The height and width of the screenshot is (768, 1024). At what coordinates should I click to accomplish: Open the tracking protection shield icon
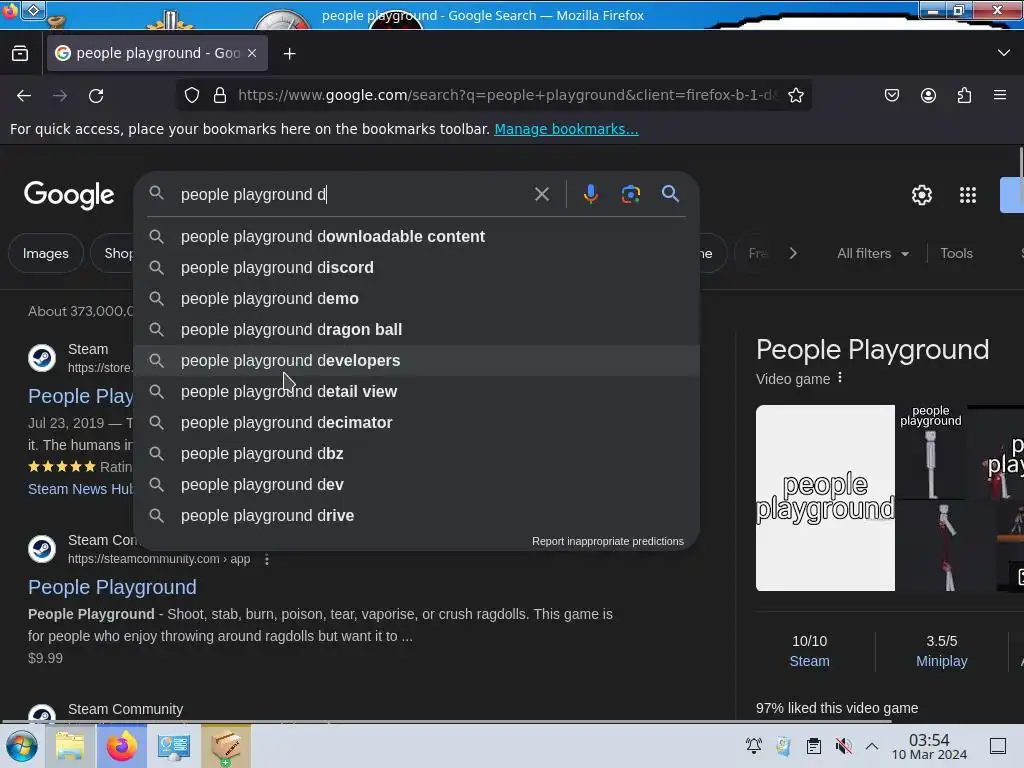tap(191, 95)
